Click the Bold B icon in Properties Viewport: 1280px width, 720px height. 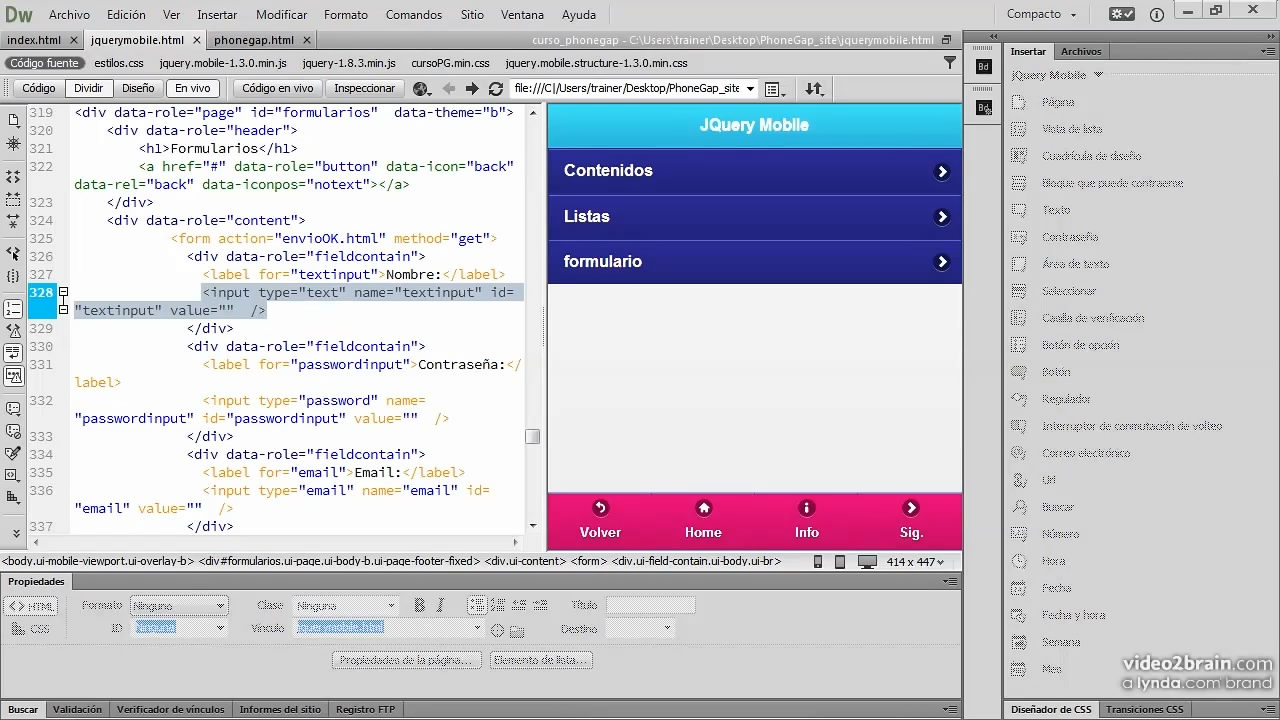click(420, 605)
